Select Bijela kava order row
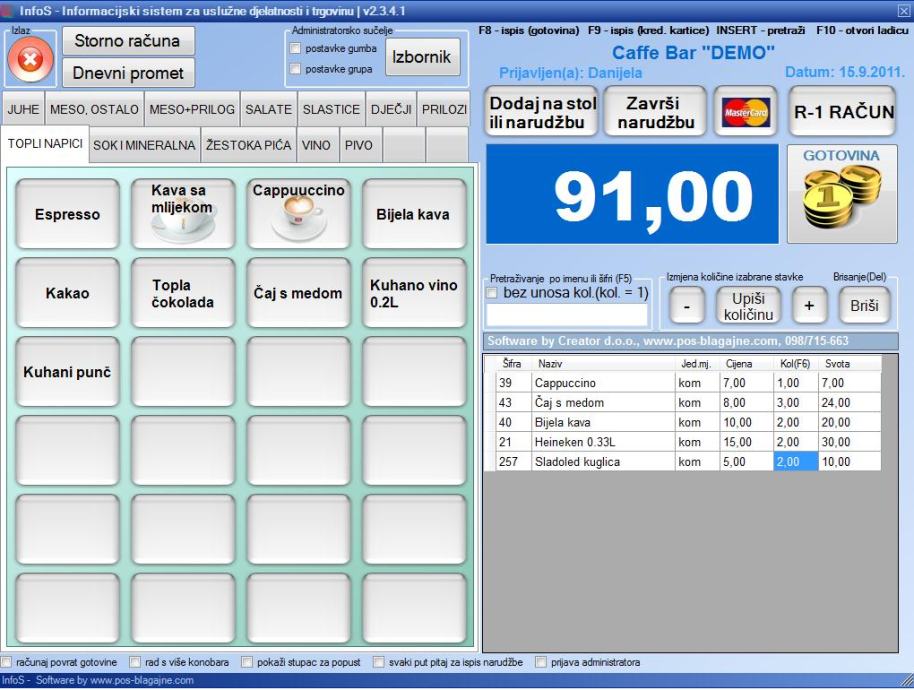Screen dimensions: 914x690 pos(683,423)
